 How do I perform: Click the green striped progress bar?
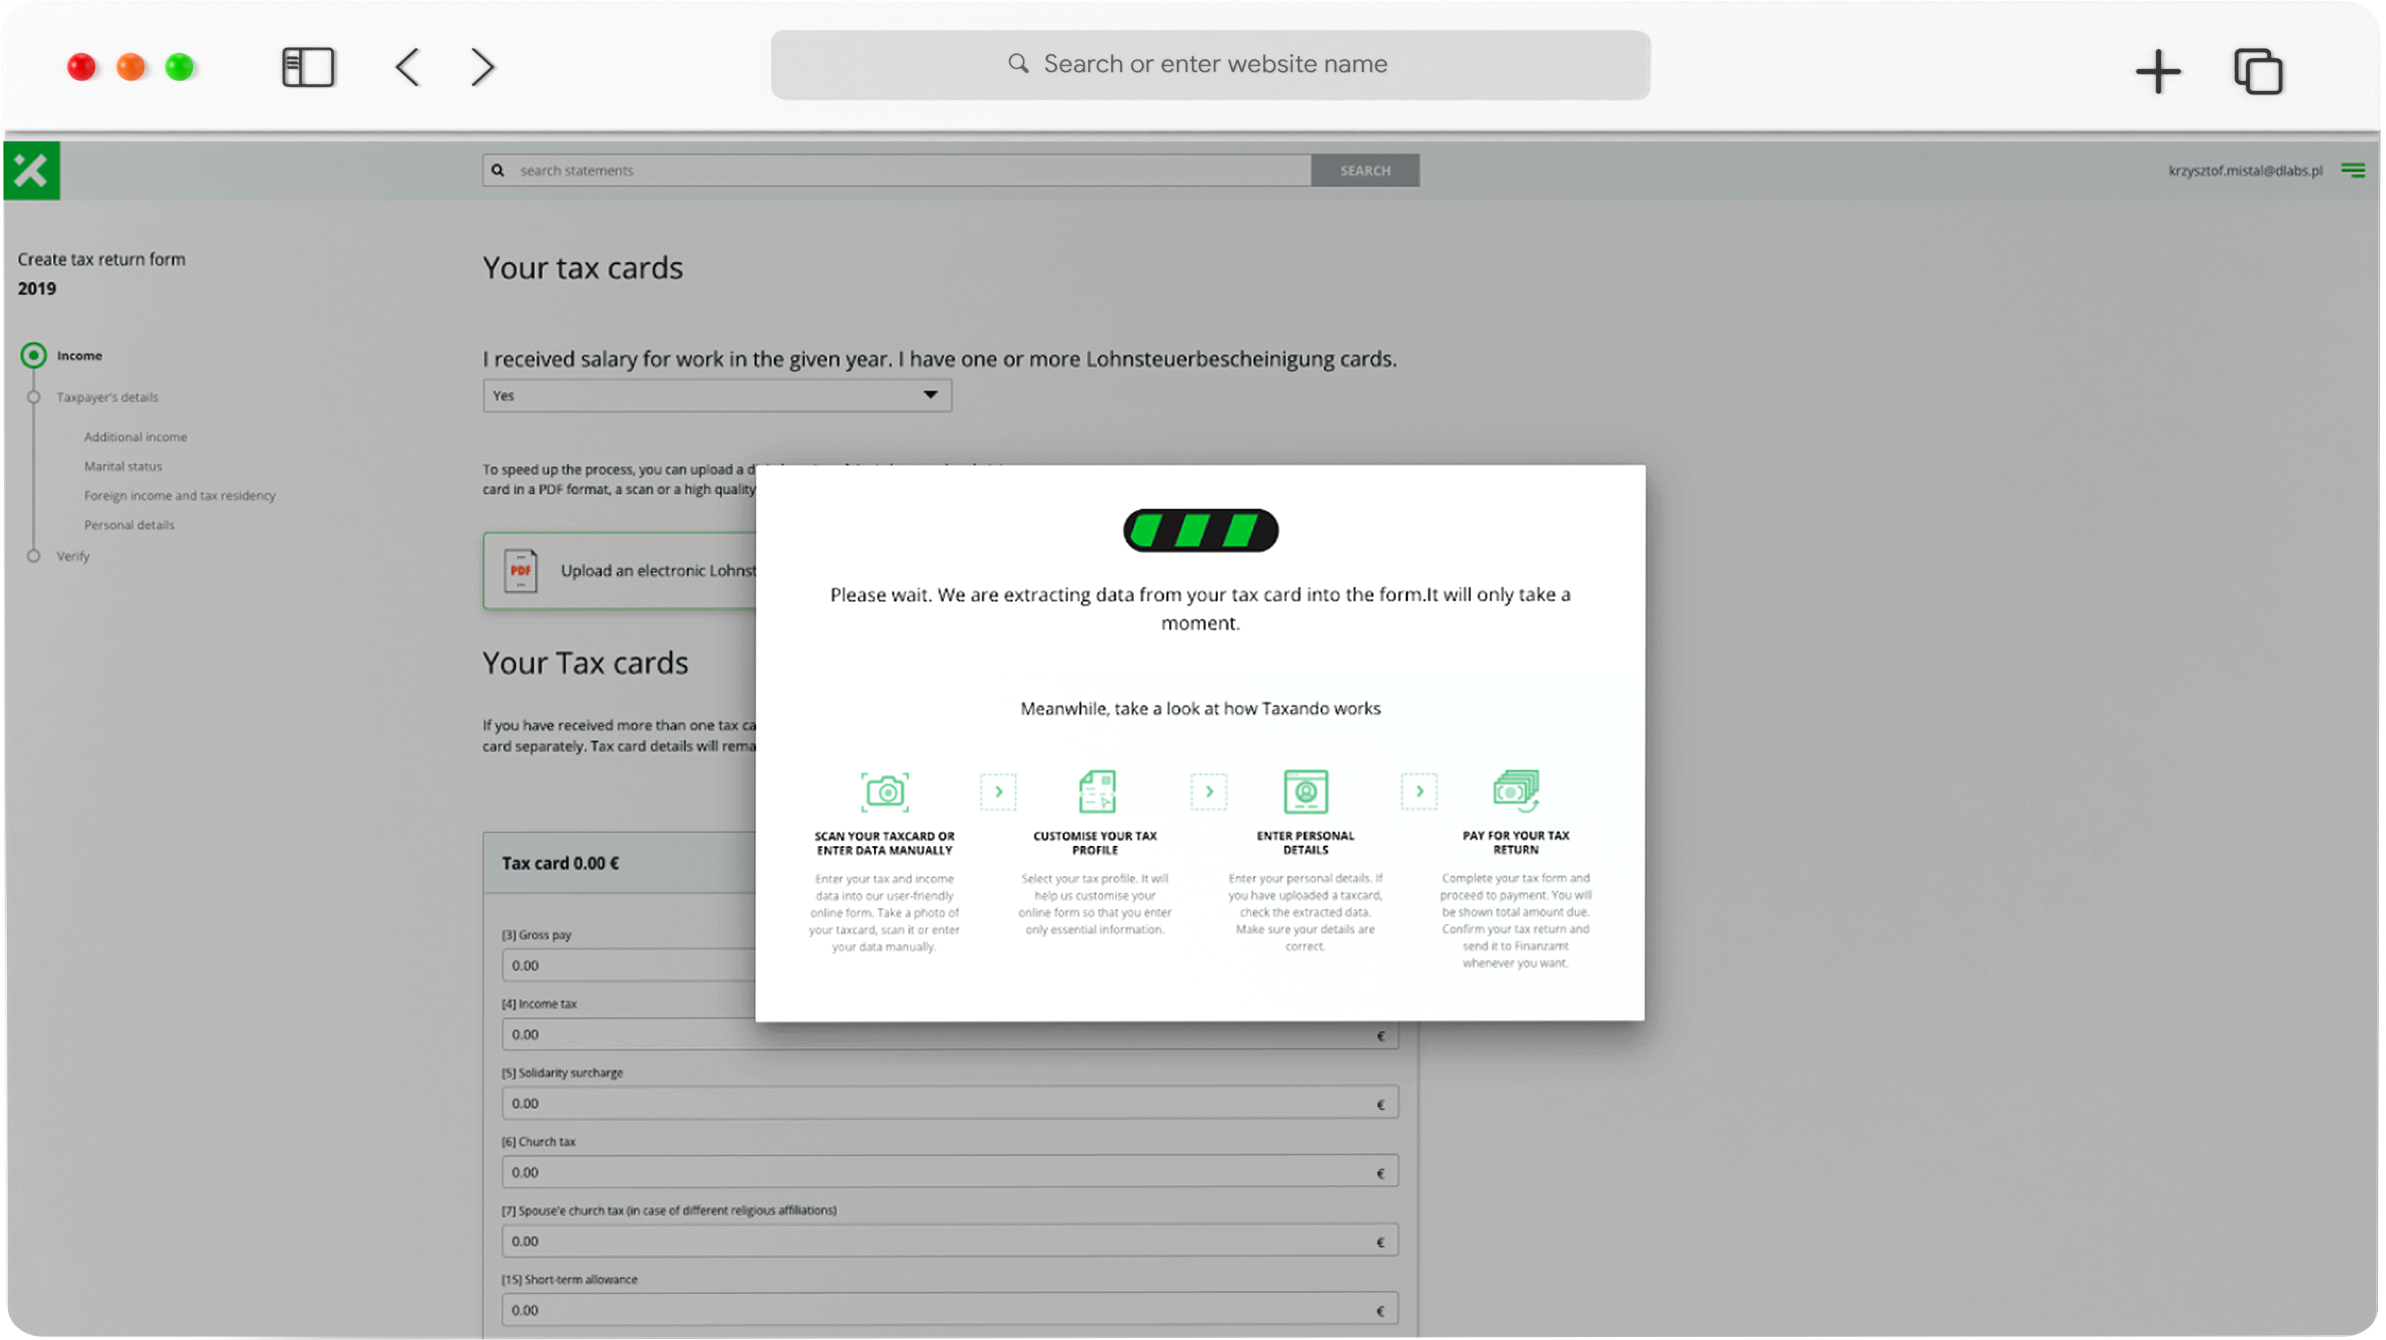[x=1200, y=530]
